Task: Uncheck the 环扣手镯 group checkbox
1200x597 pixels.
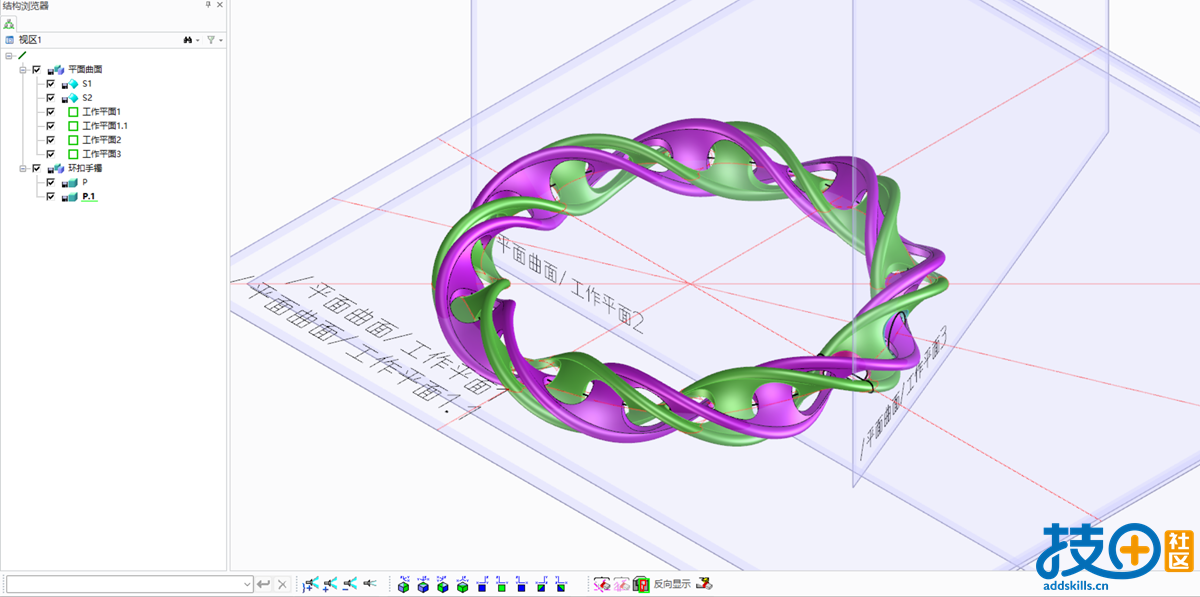Action: coord(37,168)
